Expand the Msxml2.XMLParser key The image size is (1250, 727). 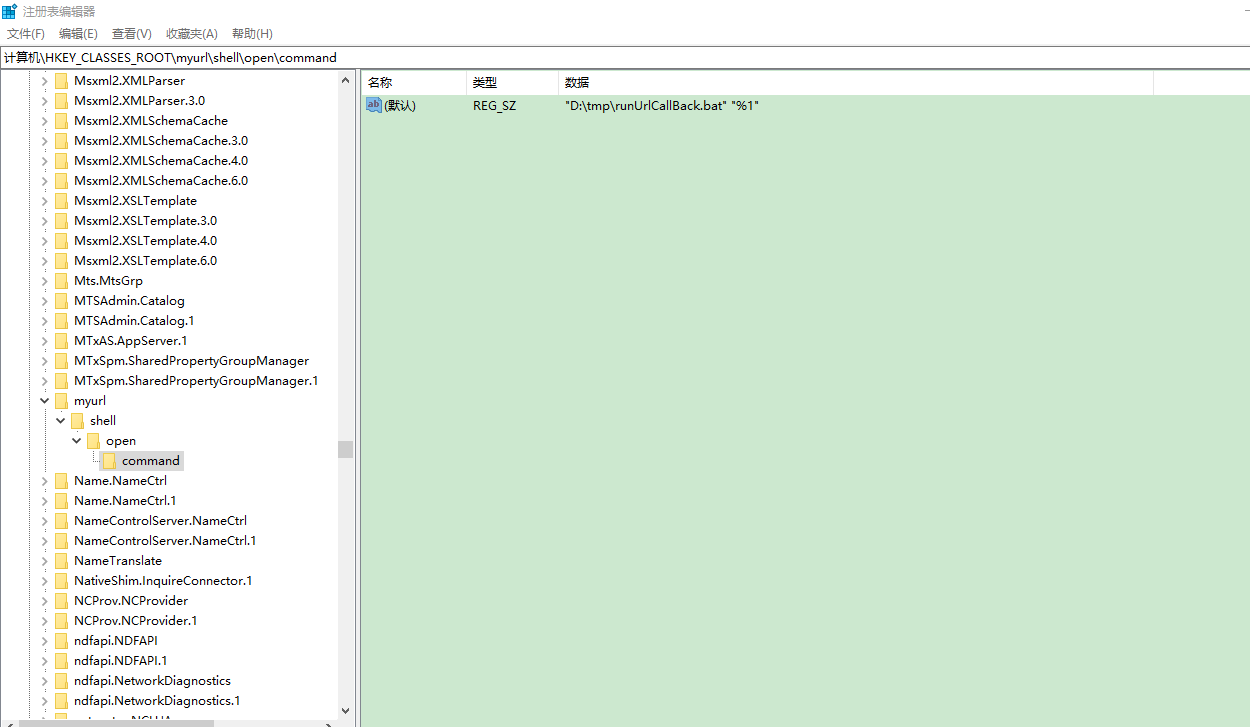(x=44, y=80)
